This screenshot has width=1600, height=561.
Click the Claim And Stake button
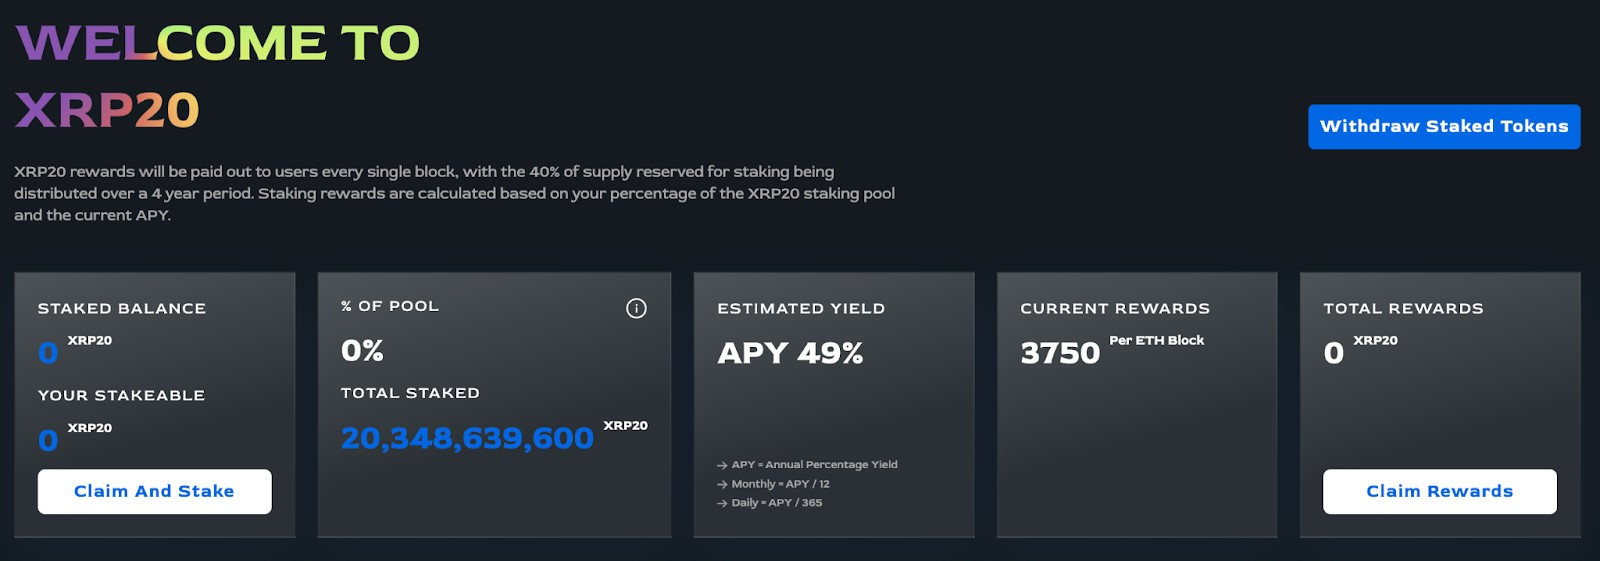(x=155, y=491)
